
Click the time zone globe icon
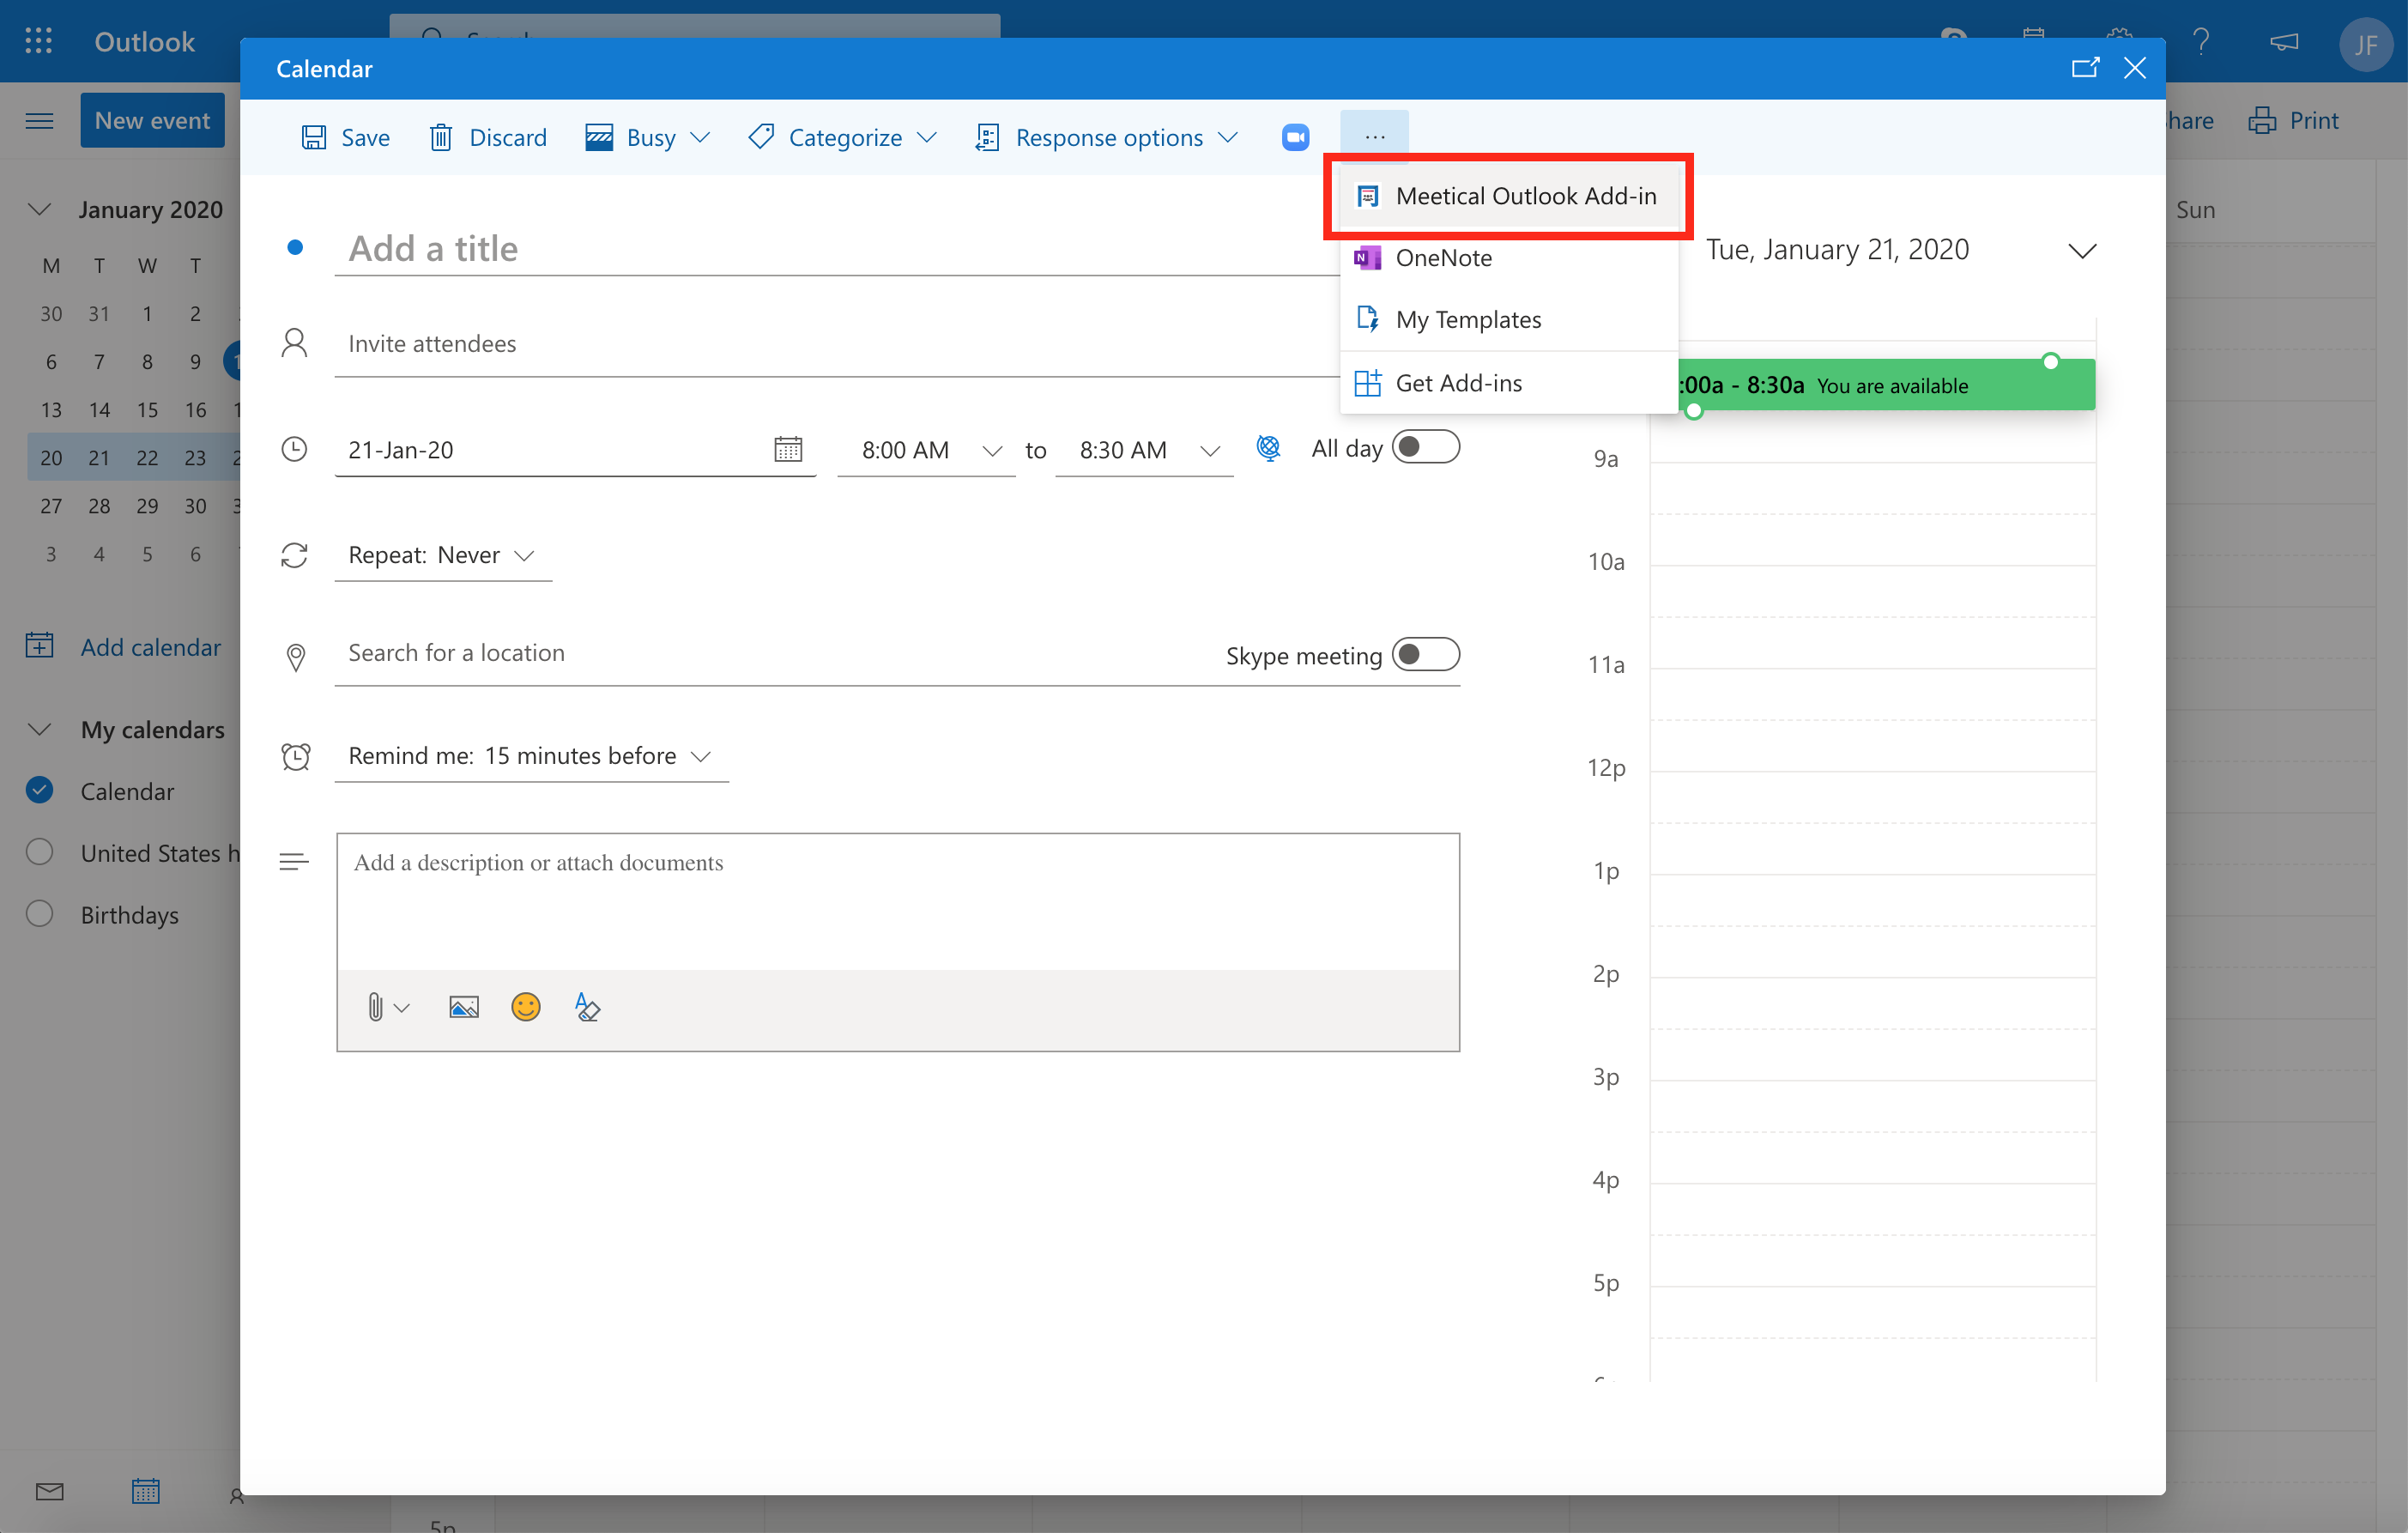coord(1268,449)
